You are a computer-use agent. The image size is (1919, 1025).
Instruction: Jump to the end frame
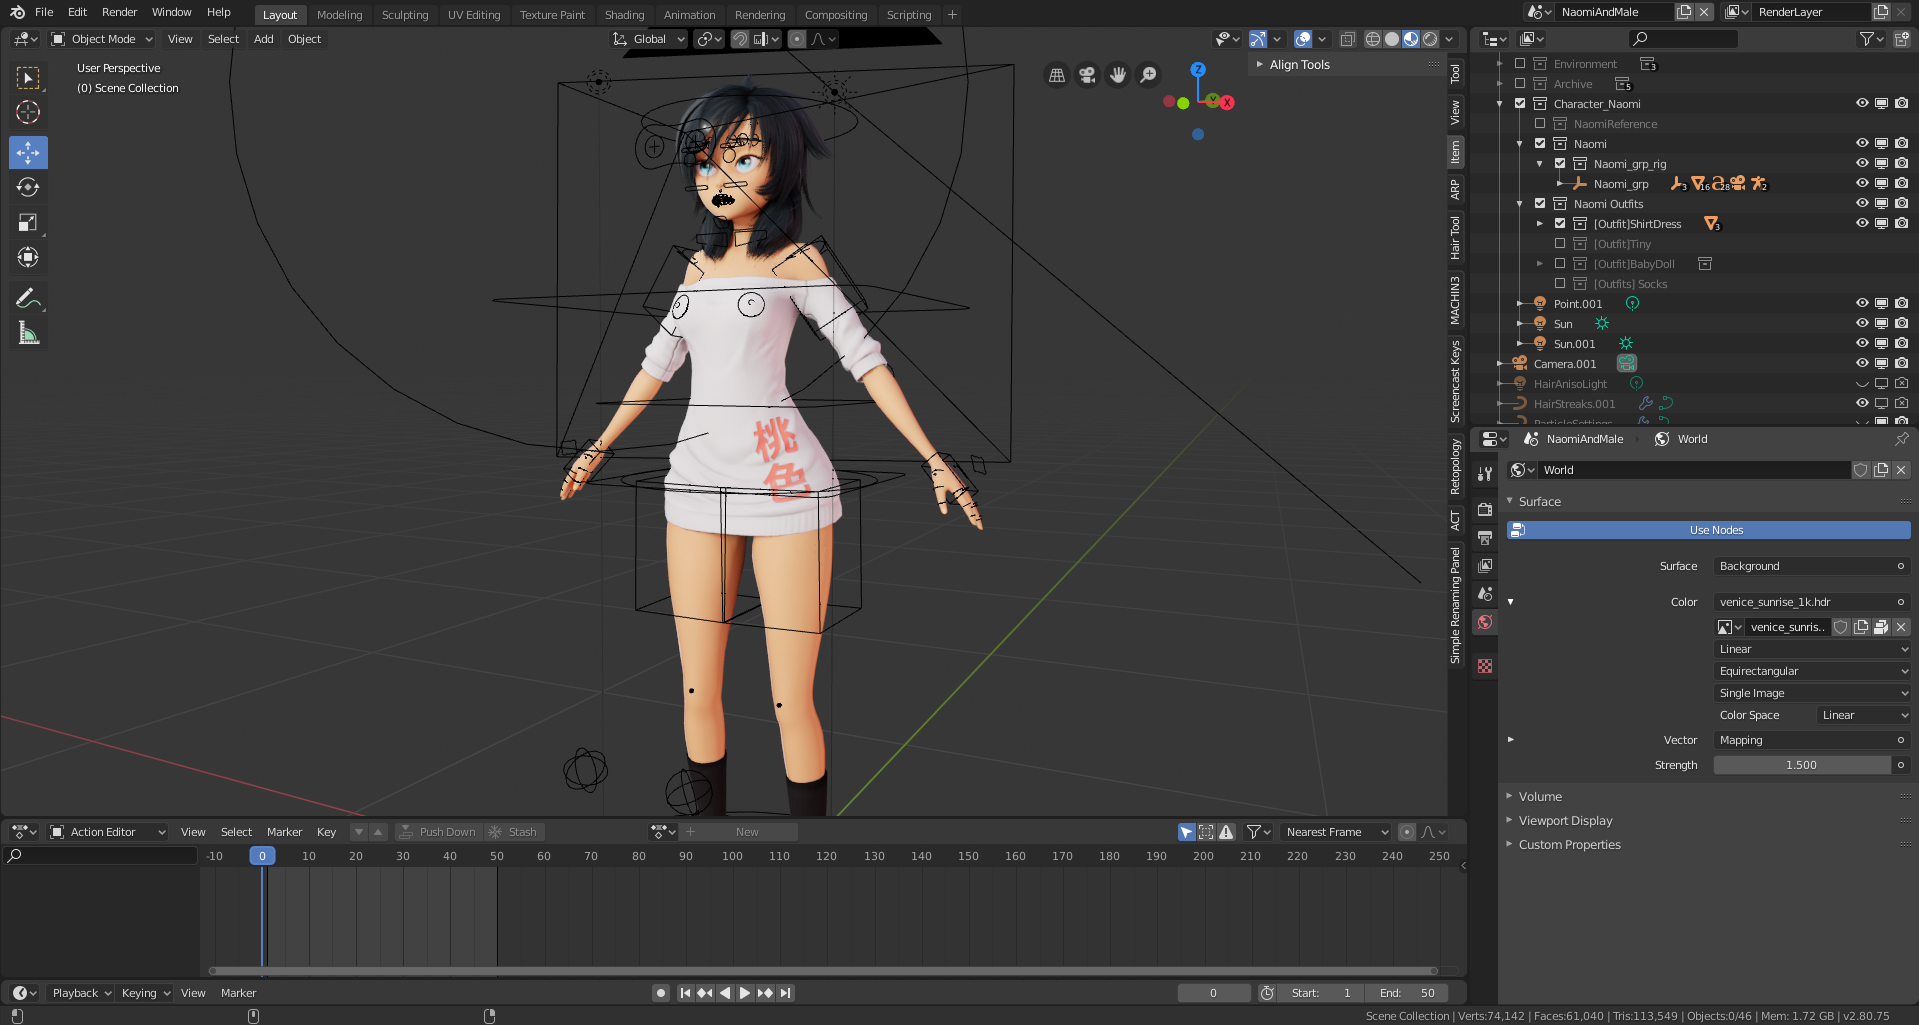point(786,993)
